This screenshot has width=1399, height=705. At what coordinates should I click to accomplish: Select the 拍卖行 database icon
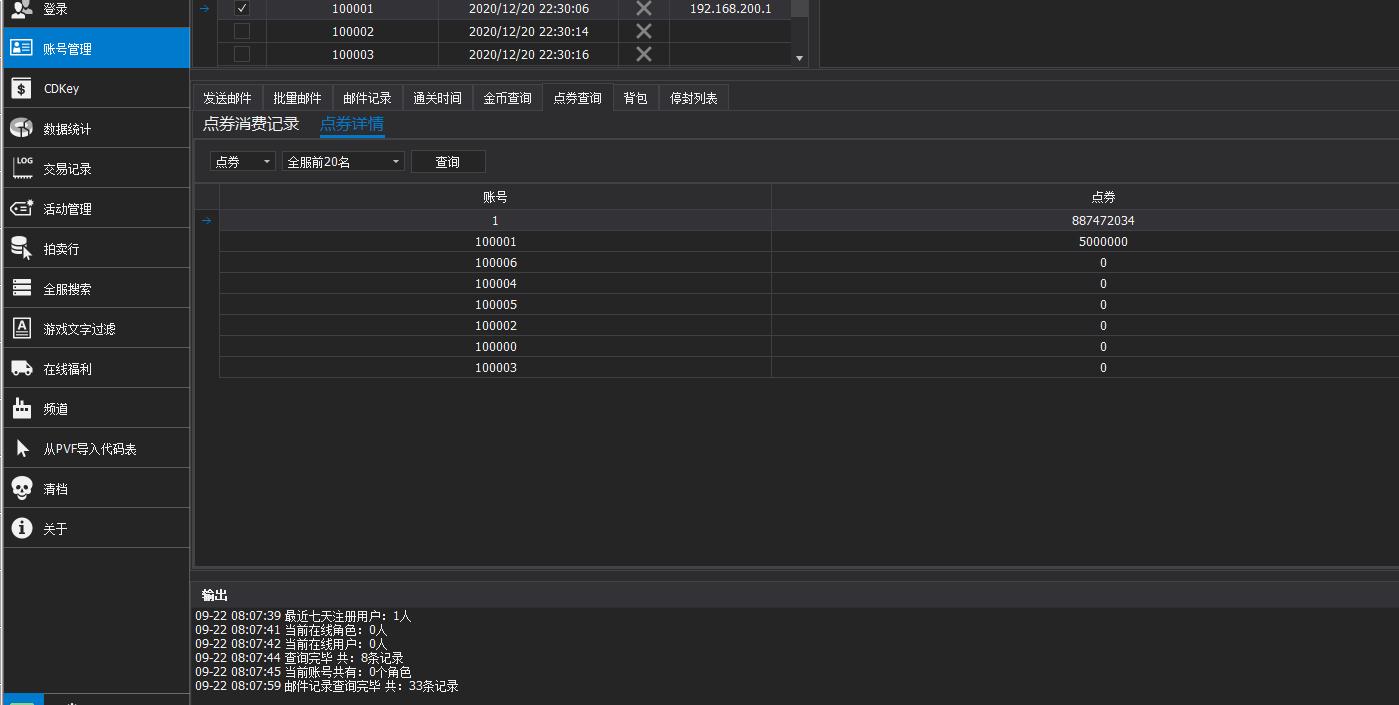22,249
